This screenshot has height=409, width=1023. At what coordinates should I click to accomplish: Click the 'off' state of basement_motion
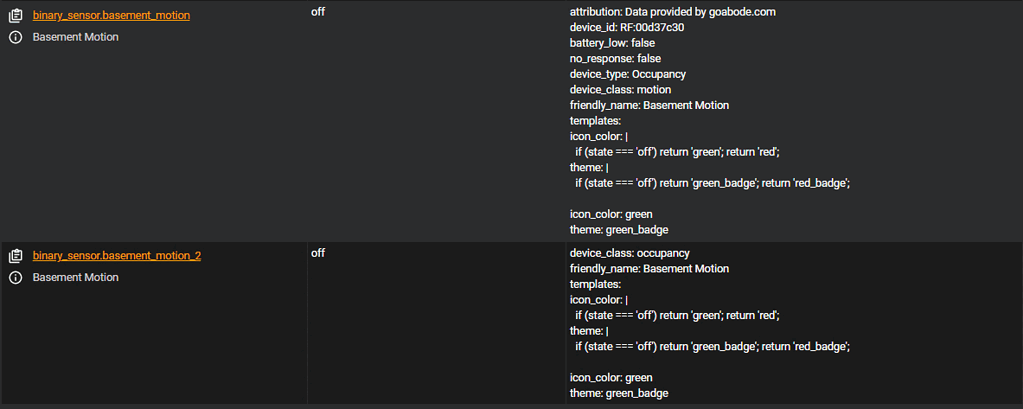[x=318, y=12]
